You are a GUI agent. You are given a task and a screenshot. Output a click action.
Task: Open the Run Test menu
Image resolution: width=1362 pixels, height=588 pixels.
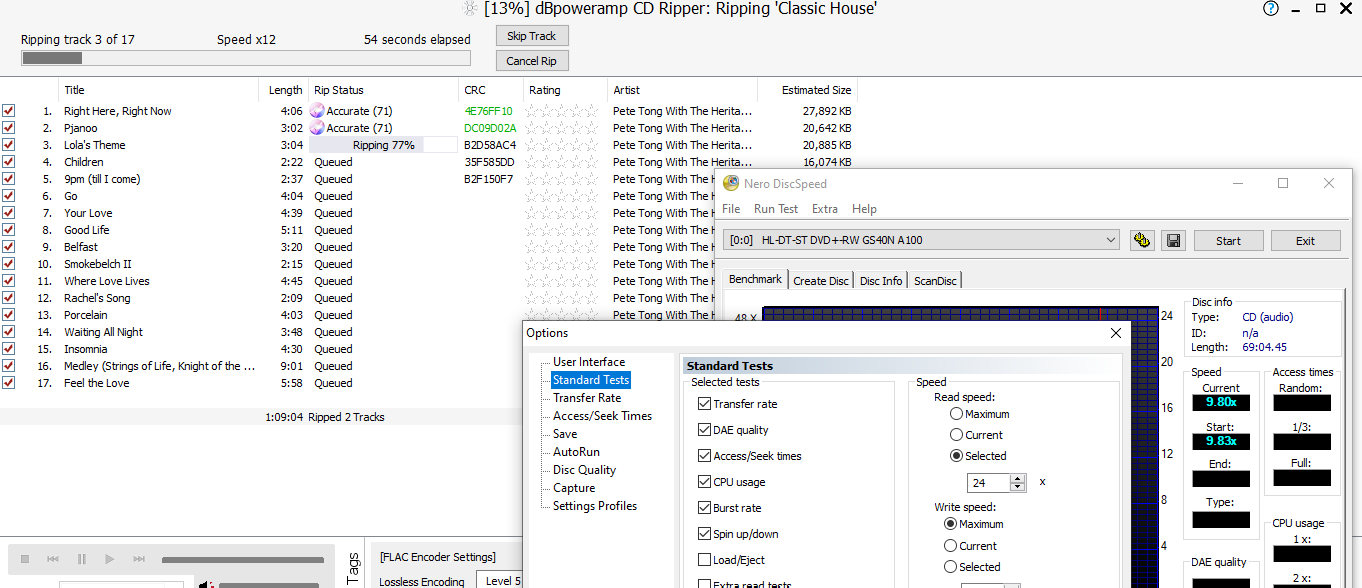tap(776, 209)
